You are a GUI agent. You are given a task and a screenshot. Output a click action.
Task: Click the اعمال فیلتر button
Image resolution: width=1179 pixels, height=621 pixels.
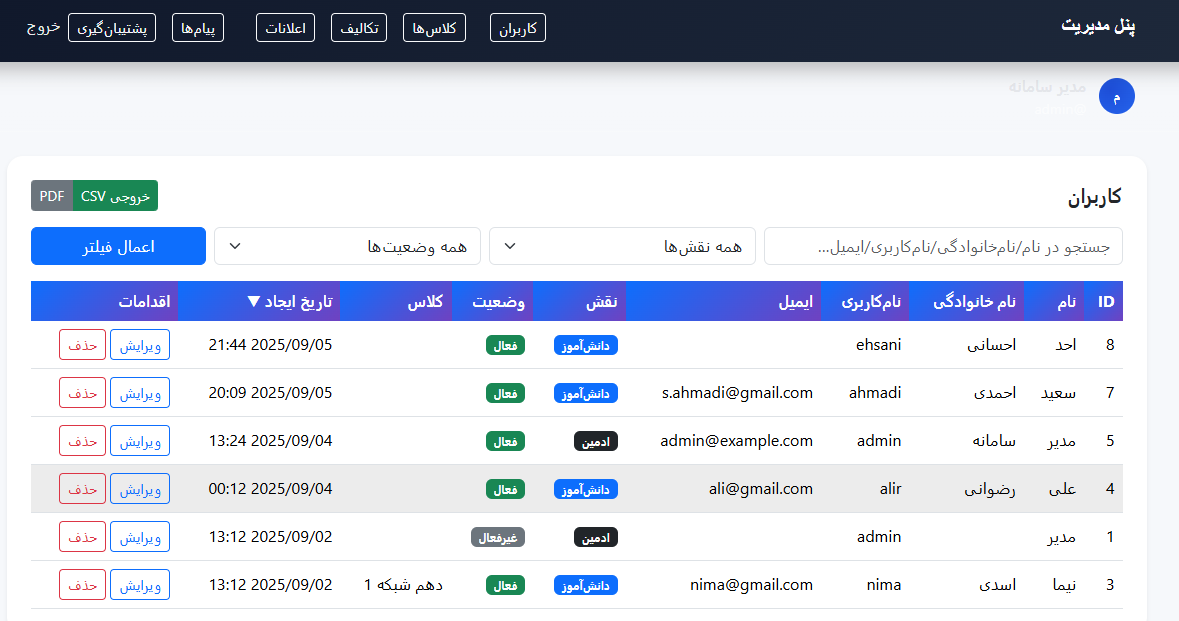pyautogui.click(x=118, y=245)
